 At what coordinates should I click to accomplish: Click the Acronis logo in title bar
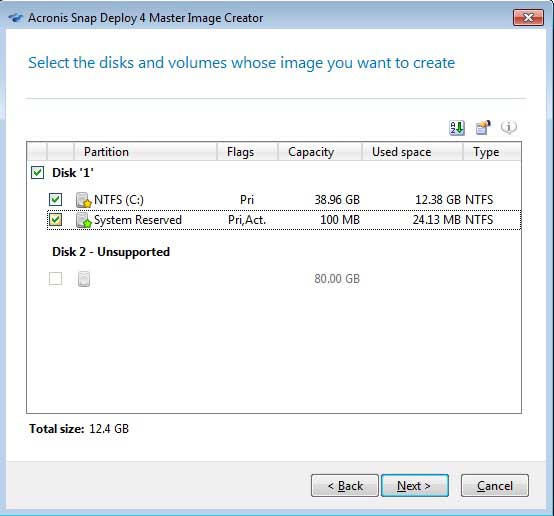click(16, 18)
